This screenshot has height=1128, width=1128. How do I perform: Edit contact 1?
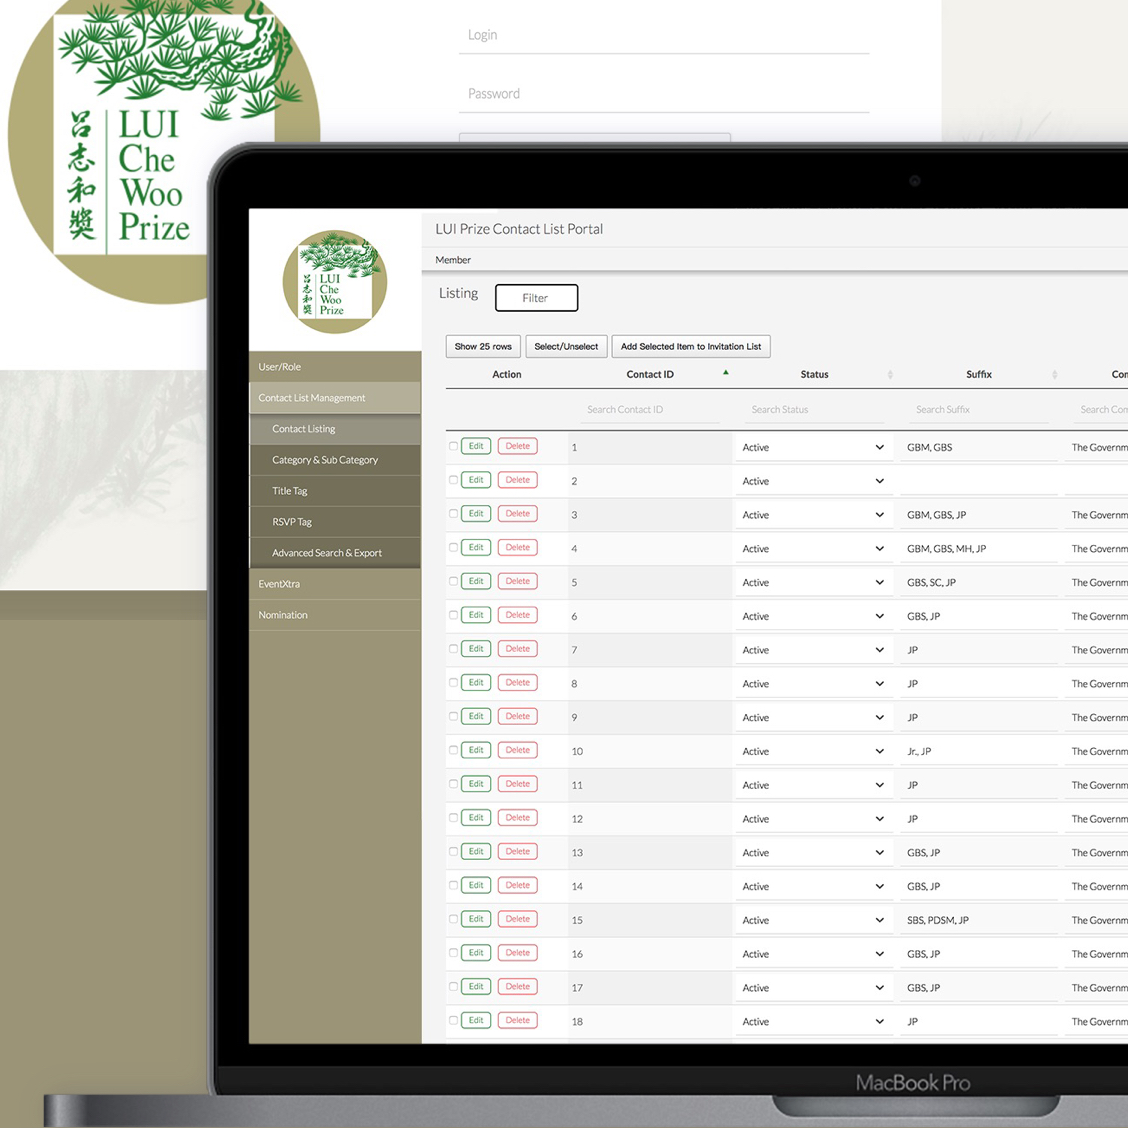click(476, 446)
